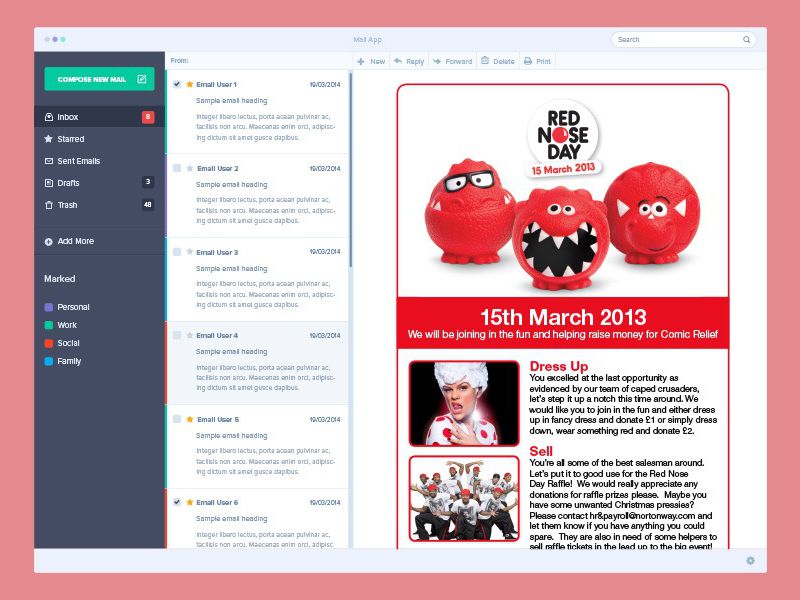The height and width of the screenshot is (600, 800).
Task: Click the Delete toolbar label
Action: click(504, 61)
